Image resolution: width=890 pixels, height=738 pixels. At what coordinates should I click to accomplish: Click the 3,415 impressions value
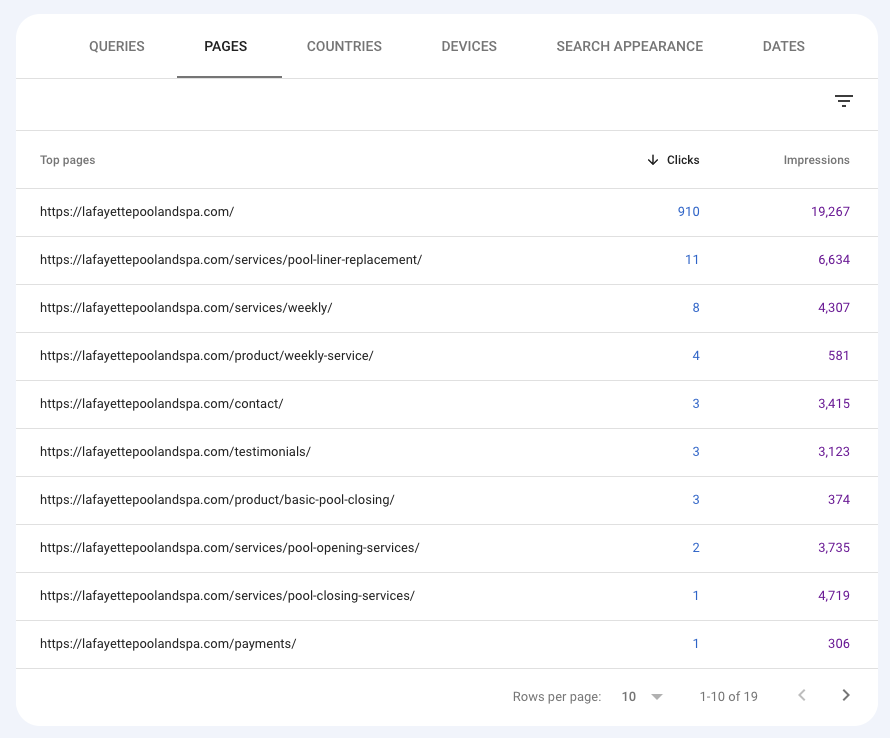pos(834,404)
